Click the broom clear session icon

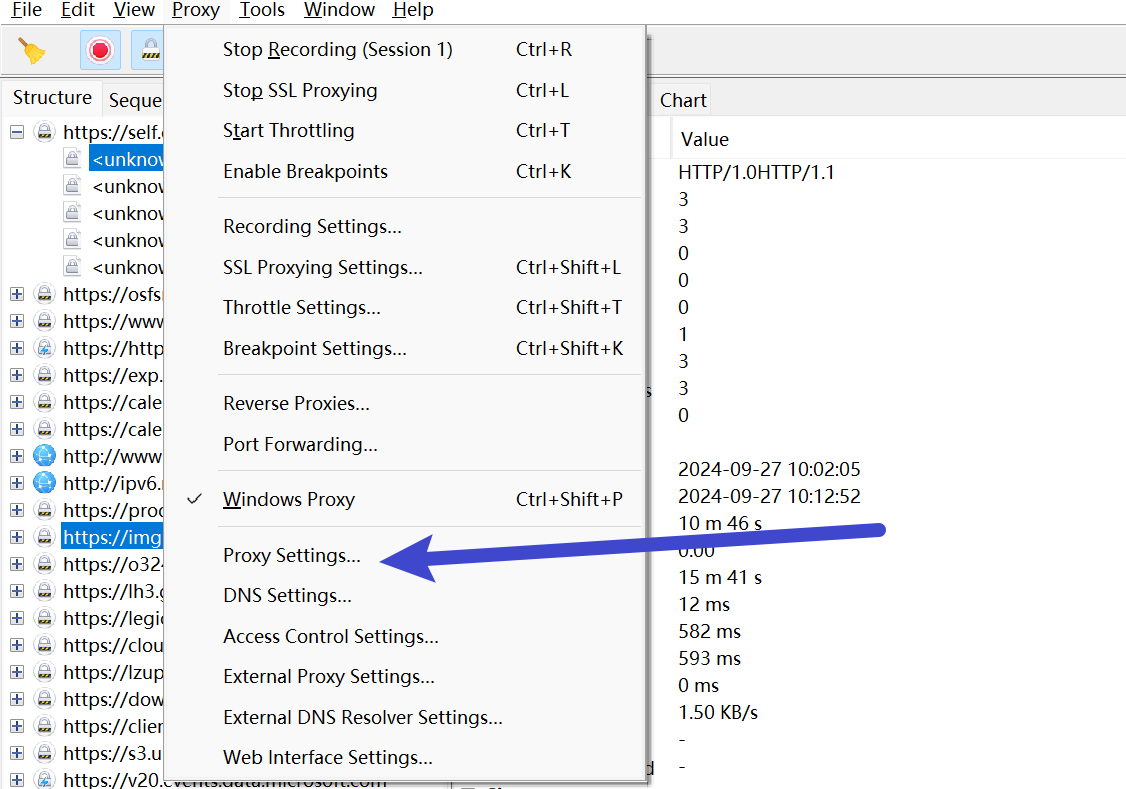coord(32,50)
